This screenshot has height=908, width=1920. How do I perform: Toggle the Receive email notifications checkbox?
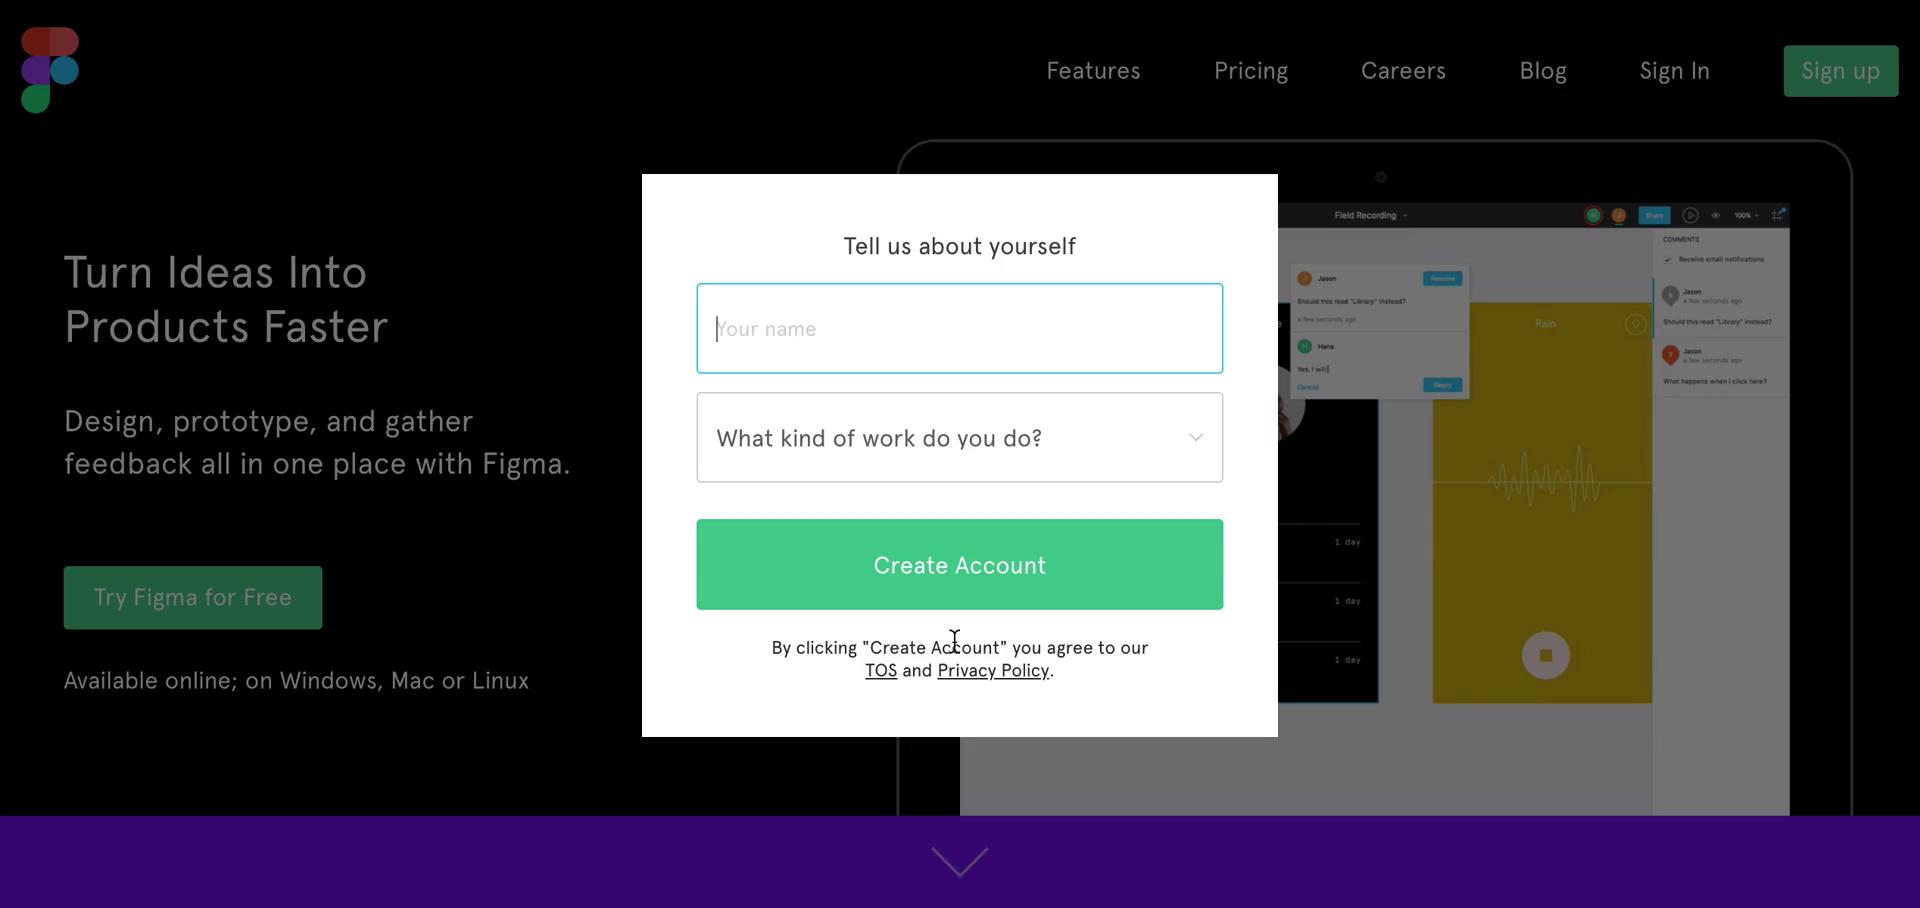[x=1668, y=259]
